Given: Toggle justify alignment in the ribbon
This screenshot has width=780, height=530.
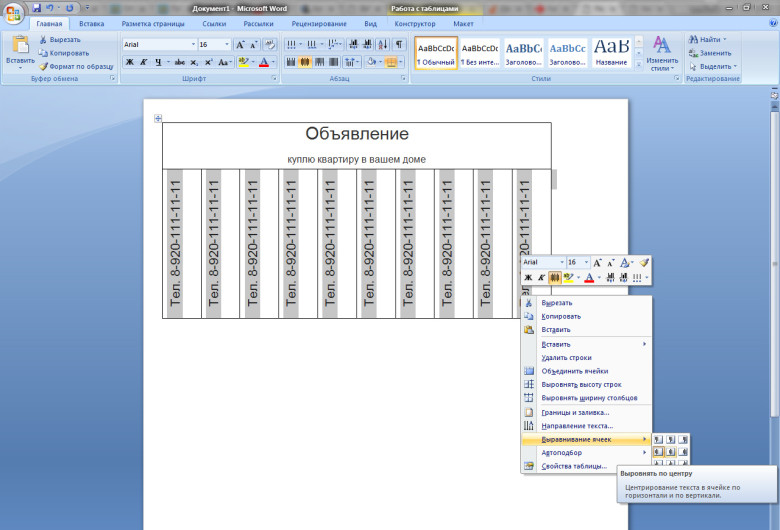Looking at the screenshot, I should 334,62.
